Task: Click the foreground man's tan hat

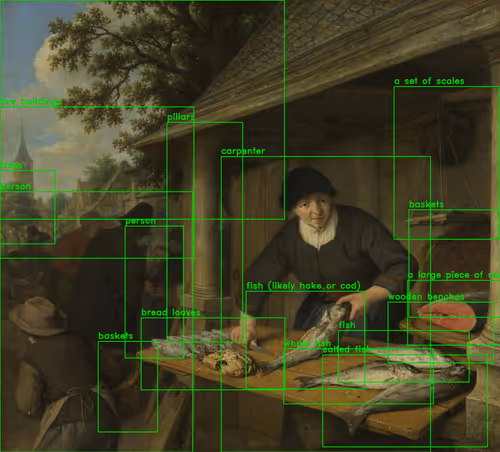Action: (x=37, y=316)
